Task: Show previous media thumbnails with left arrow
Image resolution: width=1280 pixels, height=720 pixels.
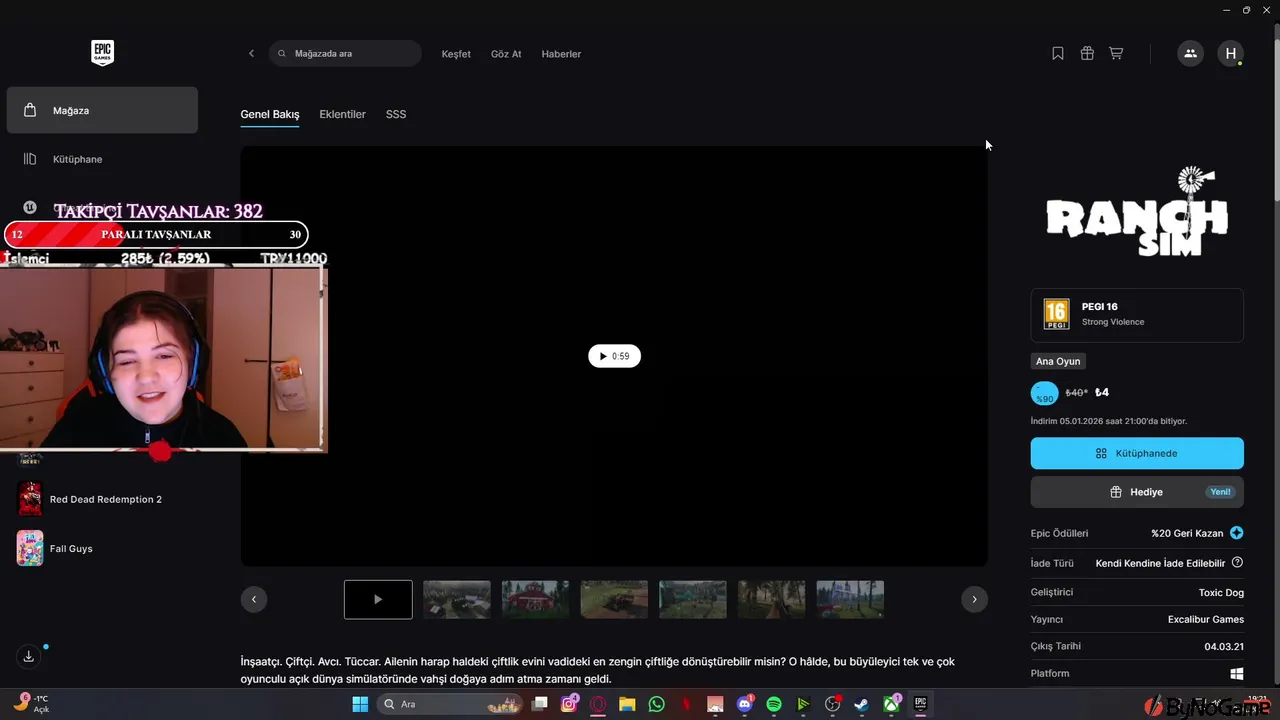Action: click(254, 599)
